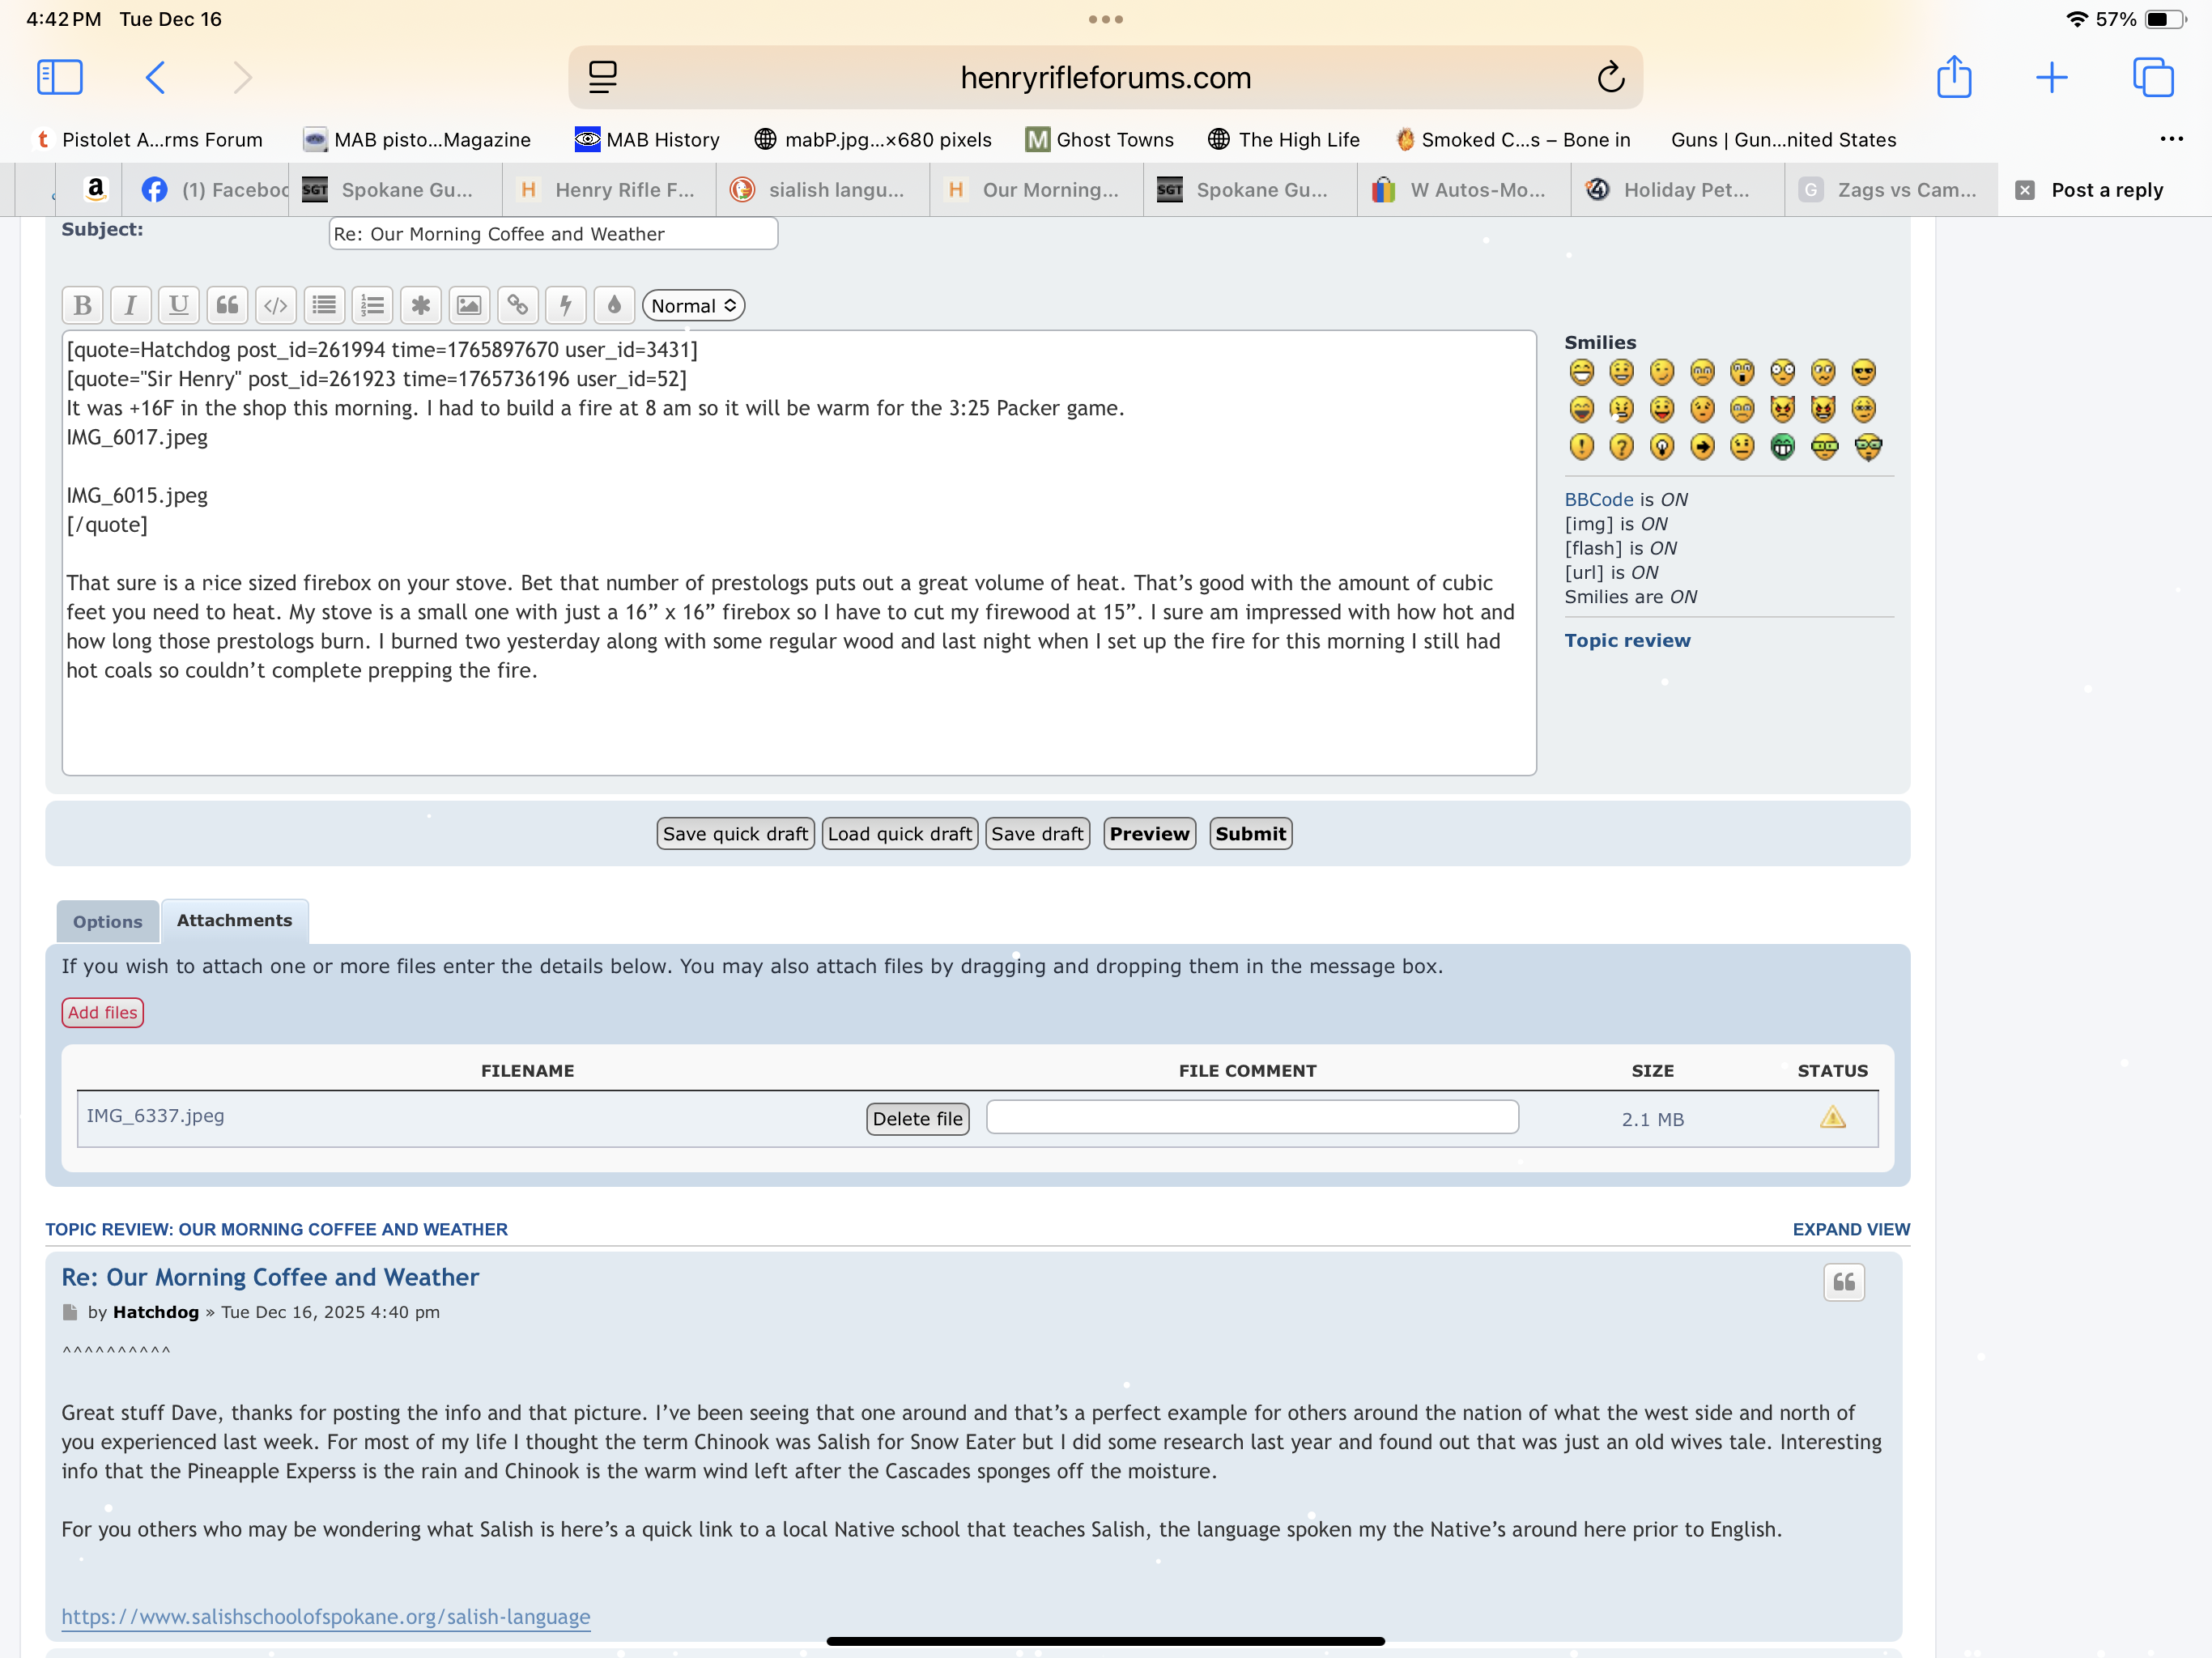Insert image using the picture icon
Image resolution: width=2212 pixels, height=1658 pixels.
[469, 305]
